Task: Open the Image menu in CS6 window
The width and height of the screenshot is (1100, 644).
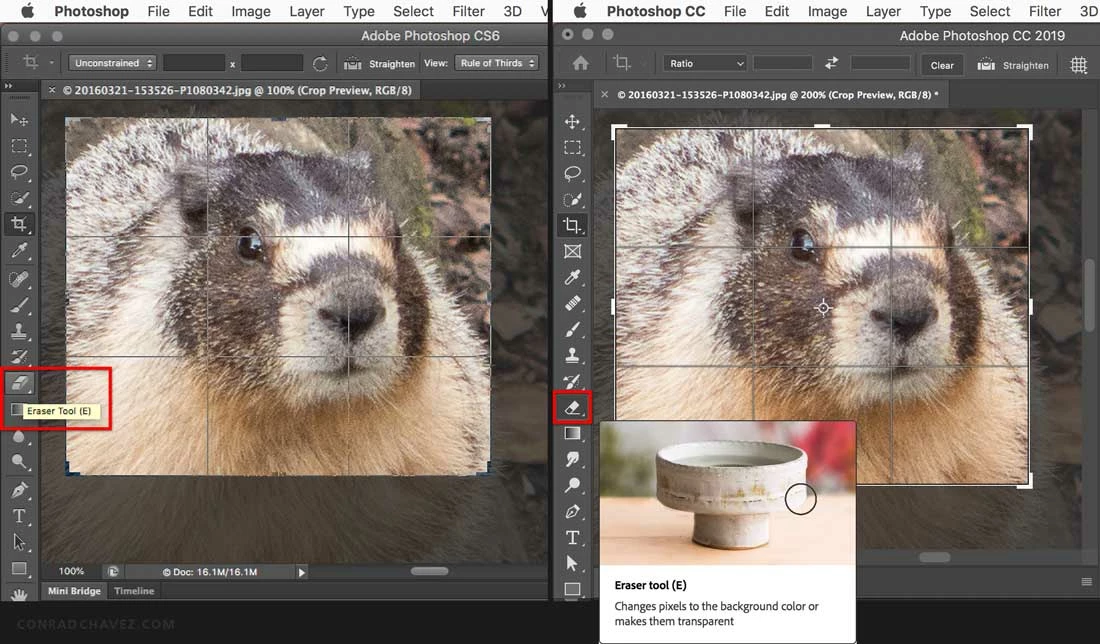Action: 250,11
